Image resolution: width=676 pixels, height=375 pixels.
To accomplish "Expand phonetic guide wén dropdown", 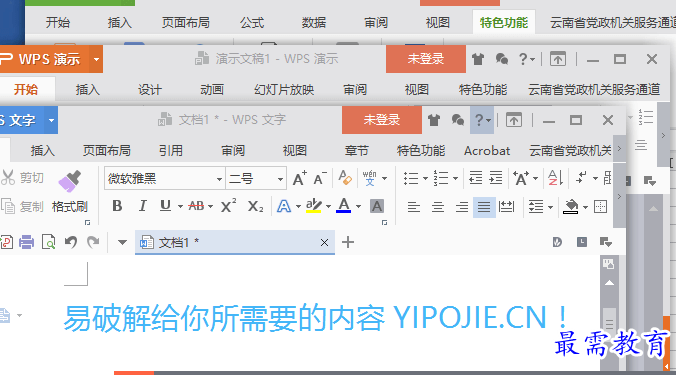I will coord(385,178).
